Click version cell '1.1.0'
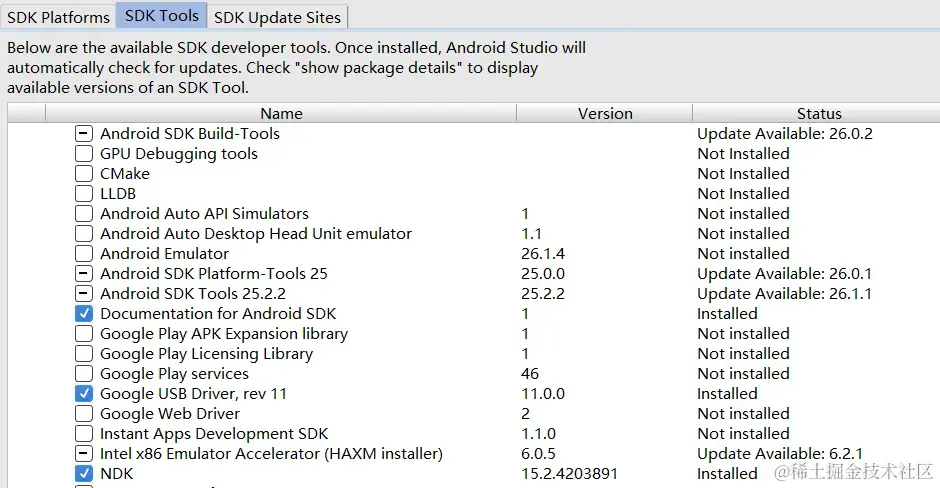940x488 pixels. tap(538, 433)
